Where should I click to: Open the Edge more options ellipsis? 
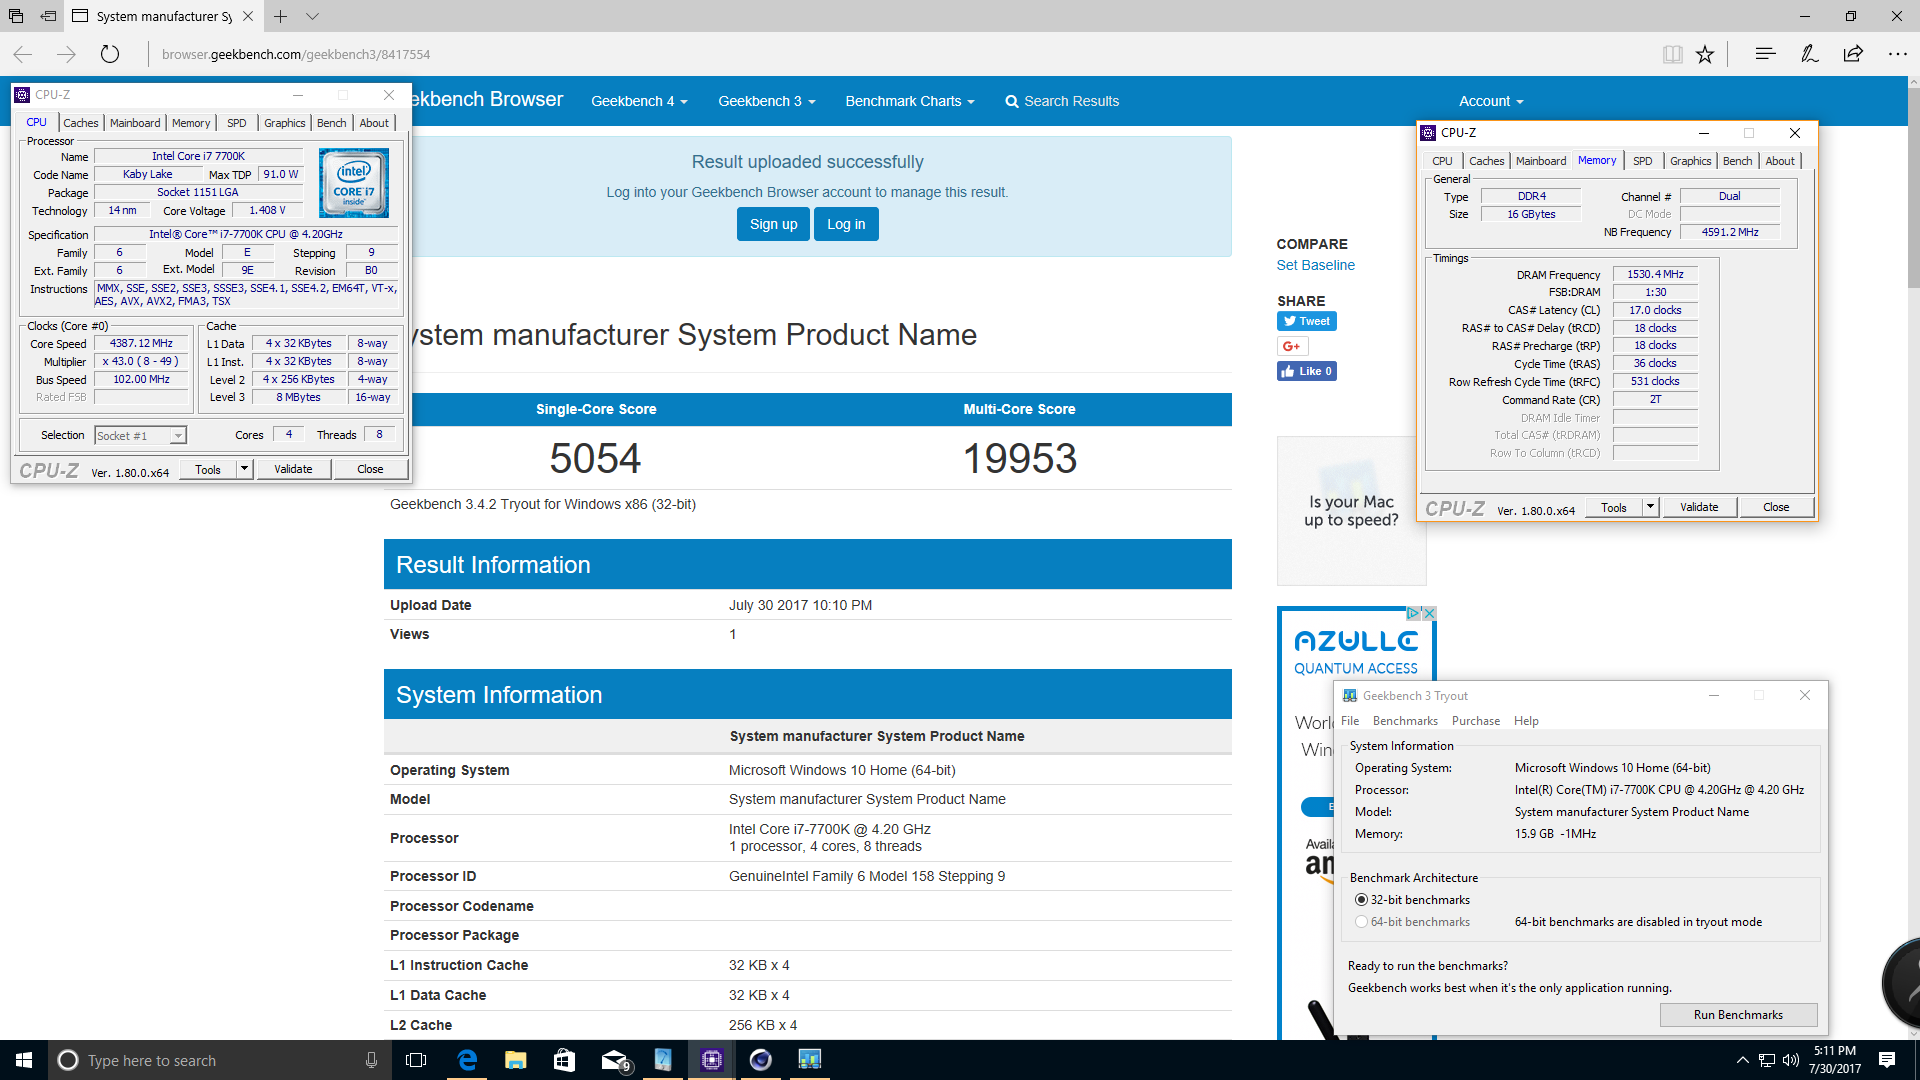click(1897, 54)
